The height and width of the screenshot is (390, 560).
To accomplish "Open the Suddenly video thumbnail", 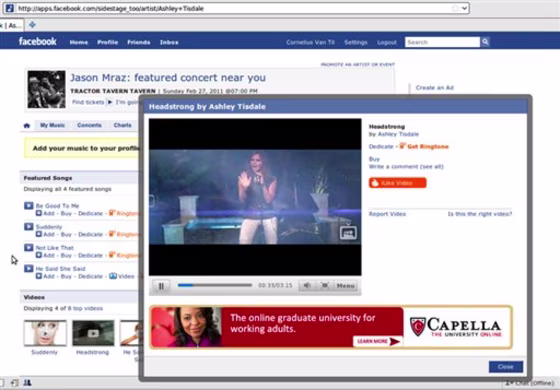I will pos(45,333).
